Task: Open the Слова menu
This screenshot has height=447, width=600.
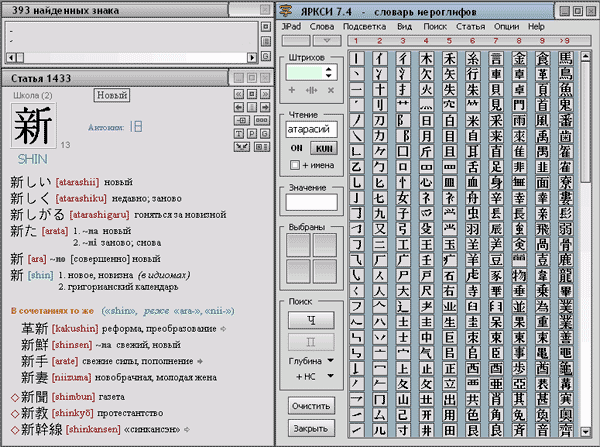Action: pyautogui.click(x=322, y=26)
